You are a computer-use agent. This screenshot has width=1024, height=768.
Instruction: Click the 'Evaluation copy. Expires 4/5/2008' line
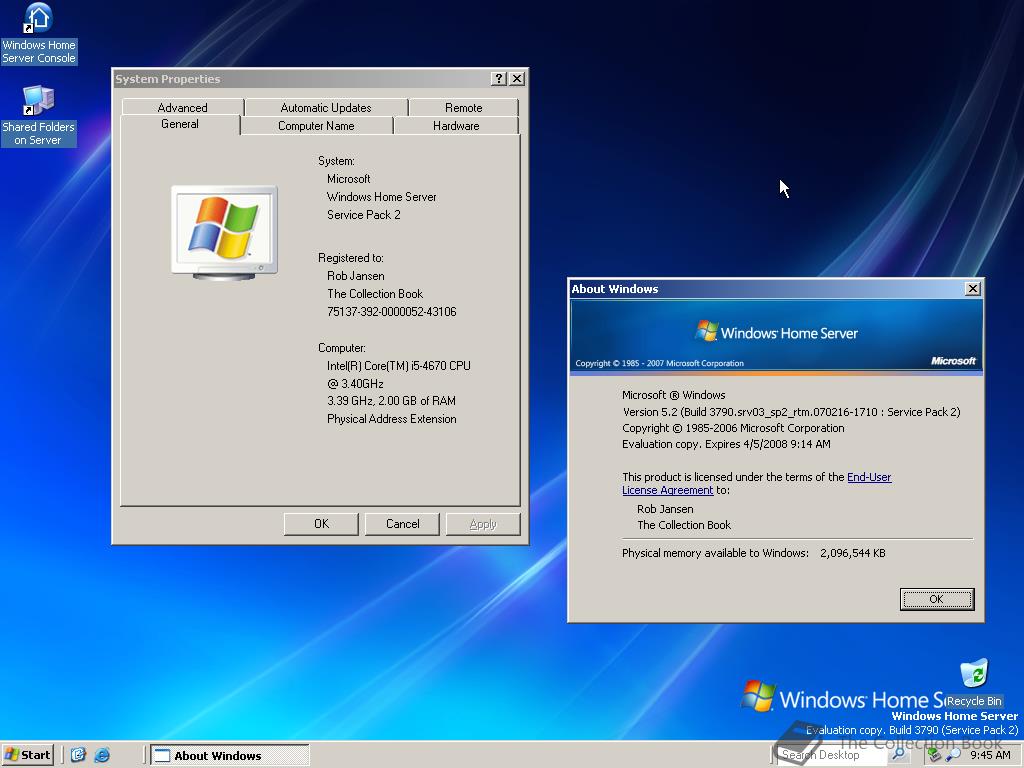tap(726, 444)
